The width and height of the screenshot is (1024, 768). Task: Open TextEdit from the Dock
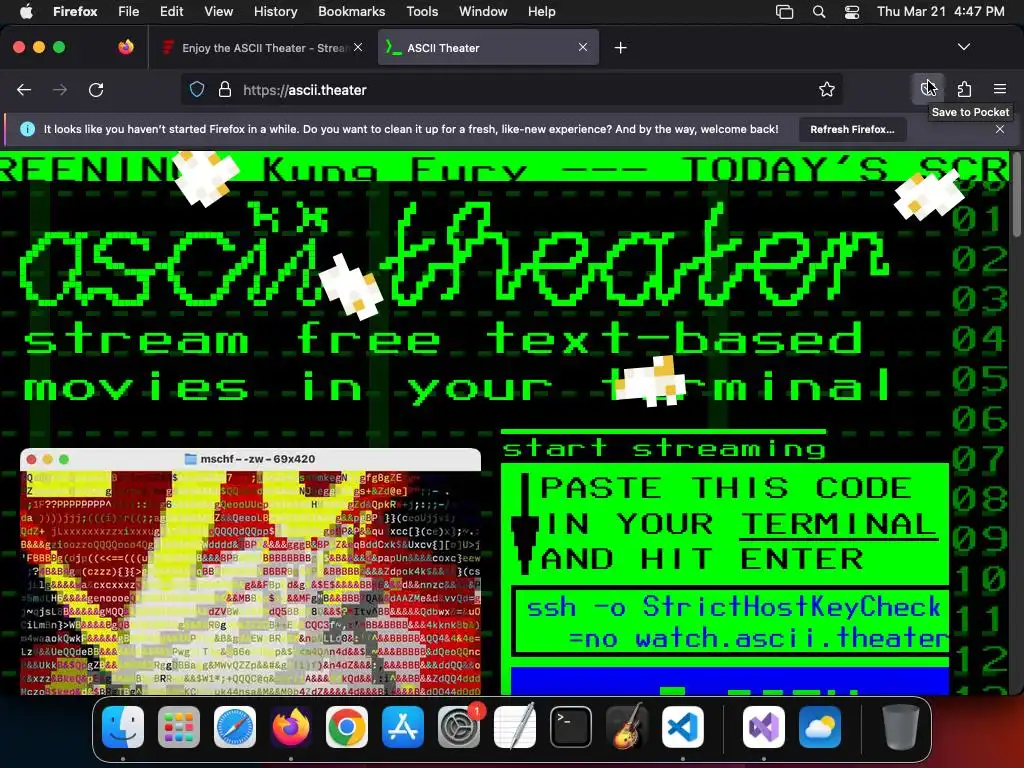point(515,727)
